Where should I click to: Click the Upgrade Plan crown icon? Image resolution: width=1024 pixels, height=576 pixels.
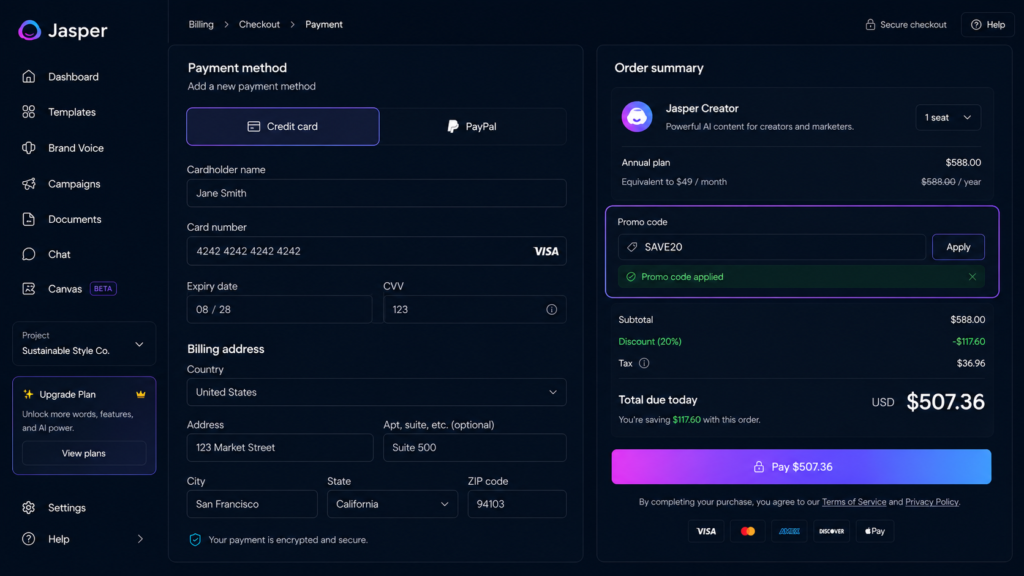pos(140,394)
